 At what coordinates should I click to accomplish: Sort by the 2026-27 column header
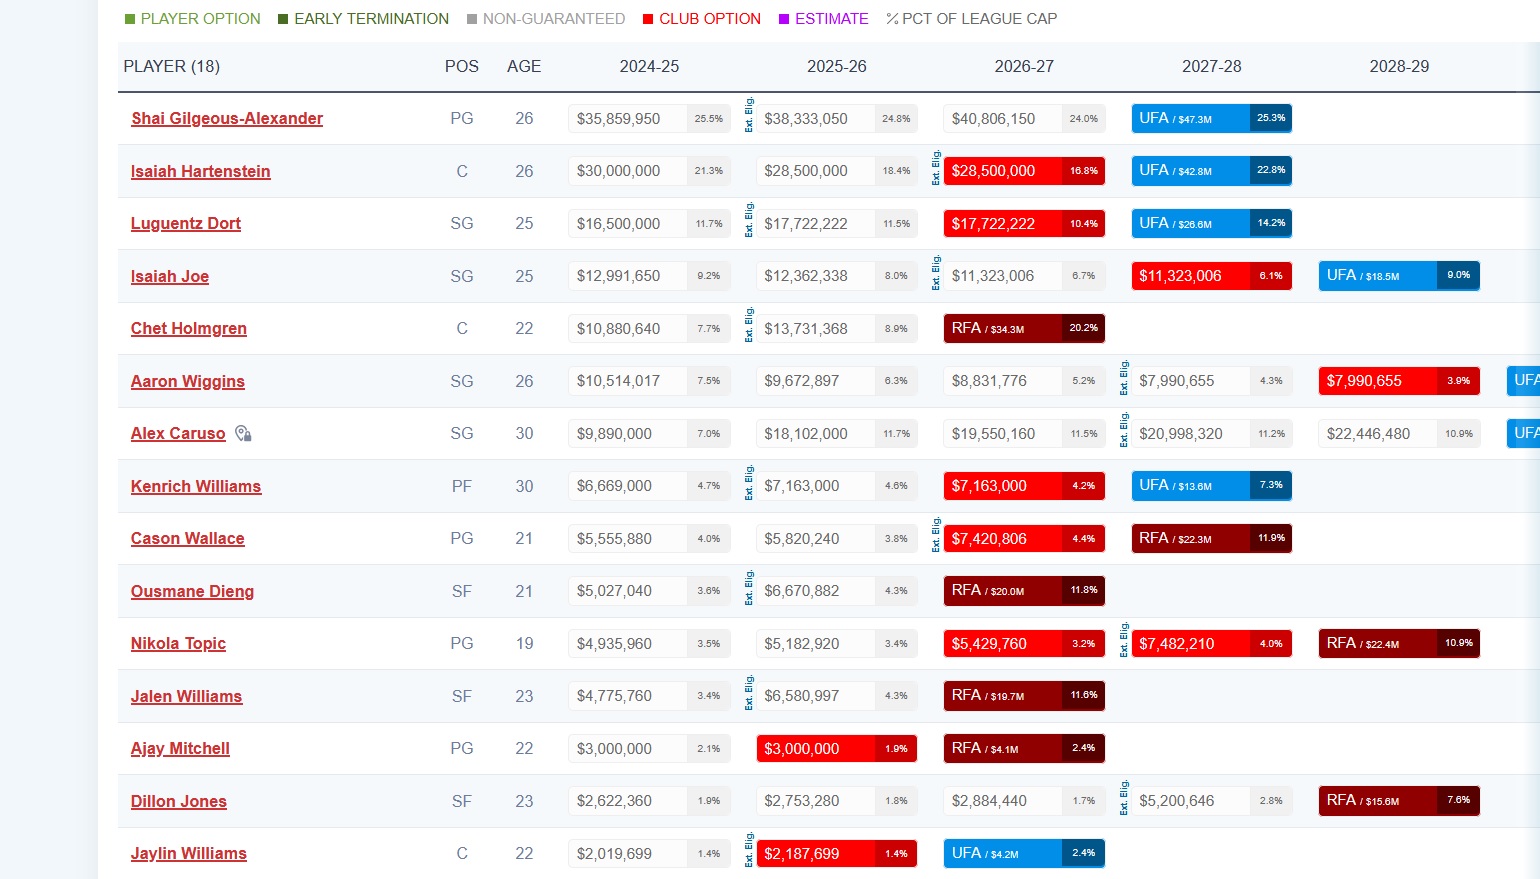[1024, 66]
